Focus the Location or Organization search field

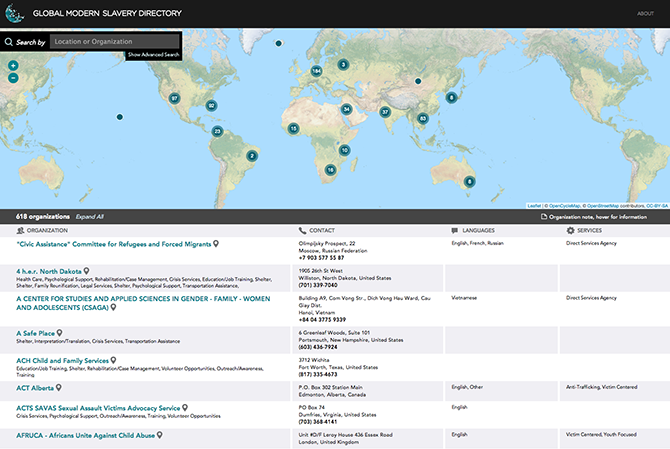(115, 42)
